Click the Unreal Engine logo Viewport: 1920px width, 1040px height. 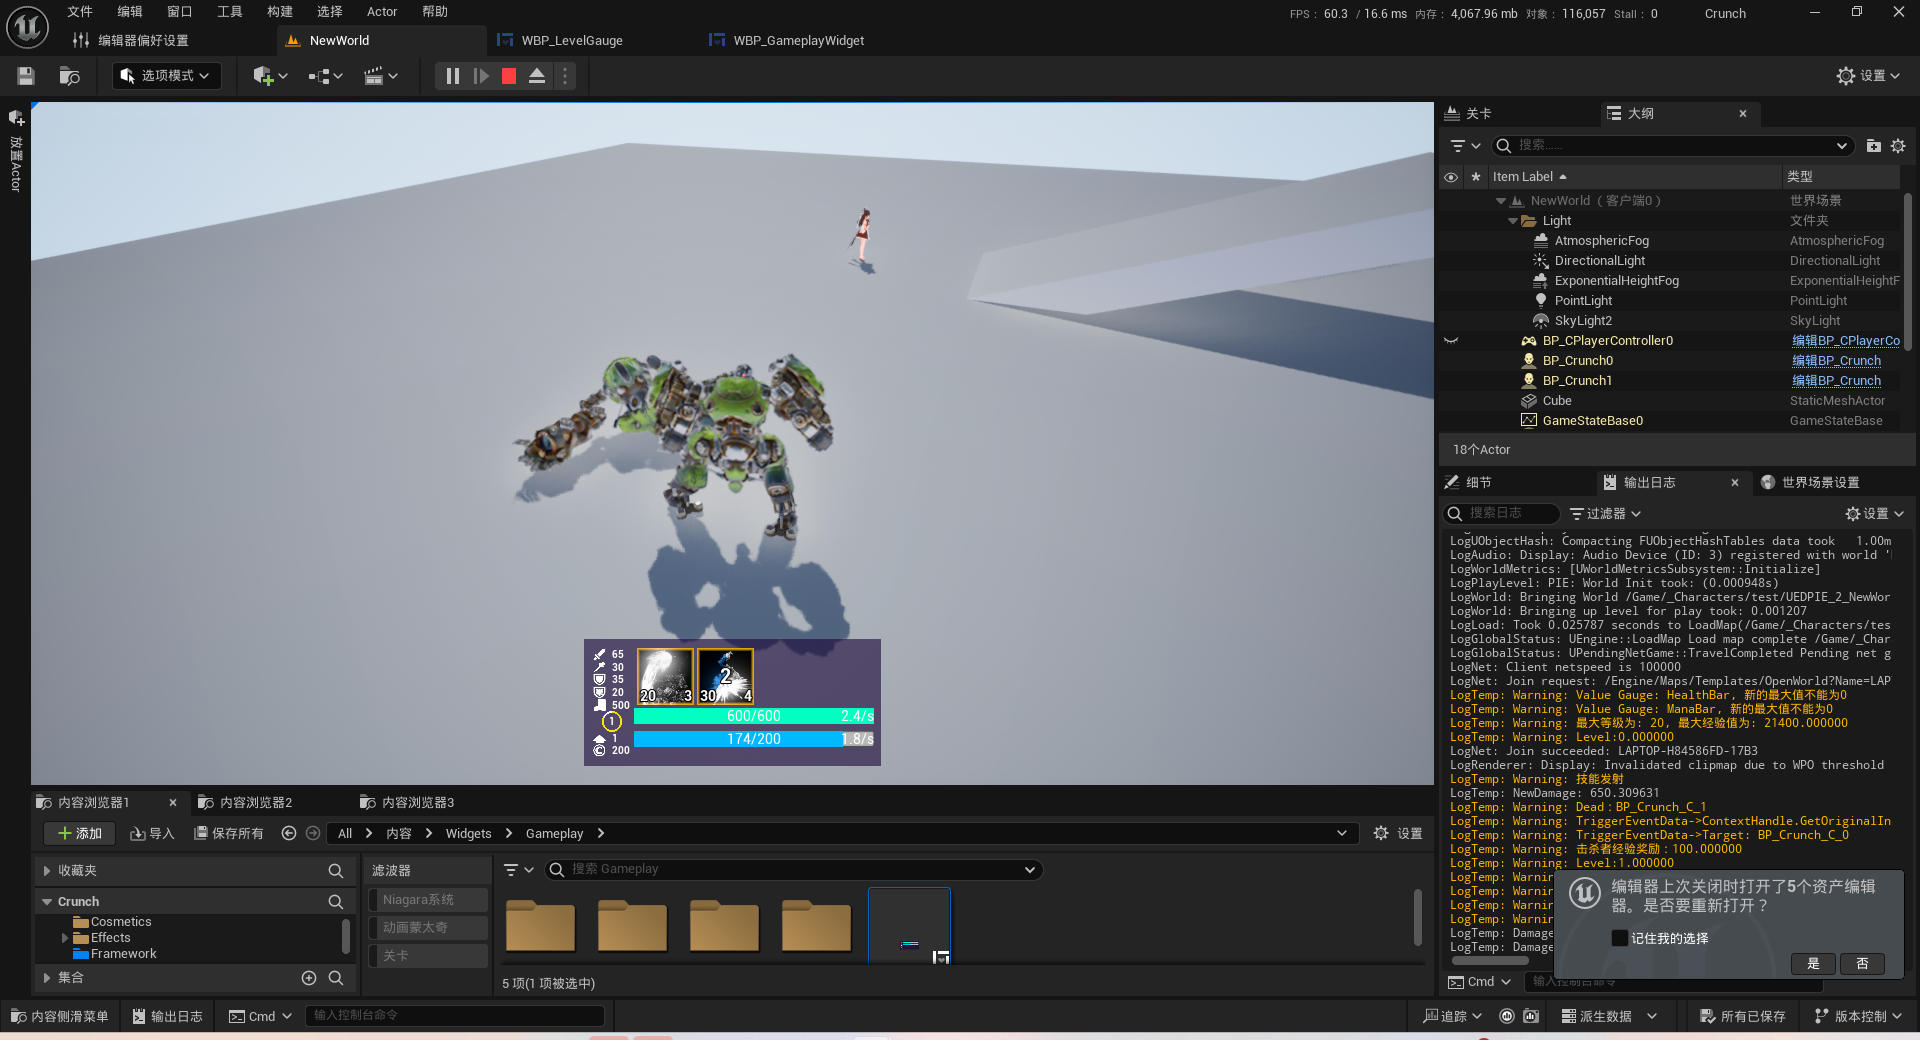[x=27, y=27]
